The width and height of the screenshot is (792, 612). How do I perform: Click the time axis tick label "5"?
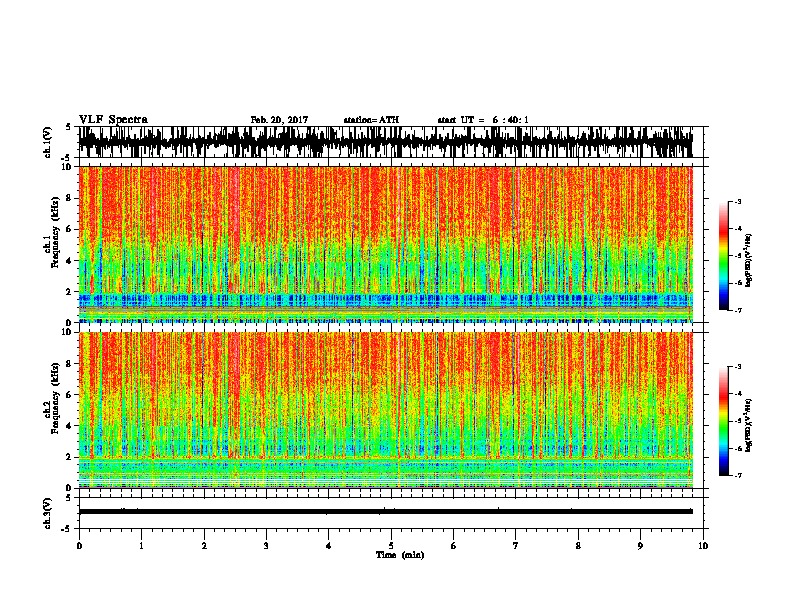pyautogui.click(x=391, y=546)
